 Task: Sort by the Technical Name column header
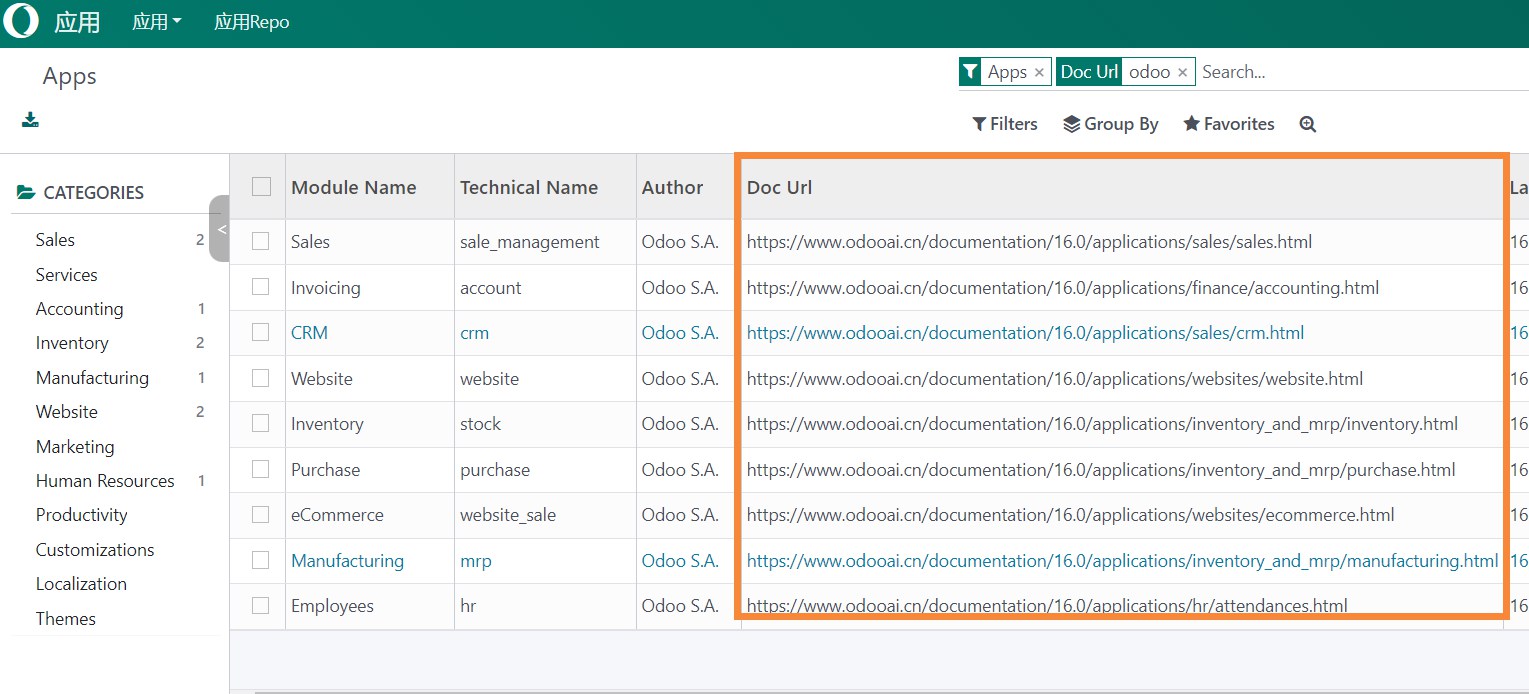529,188
